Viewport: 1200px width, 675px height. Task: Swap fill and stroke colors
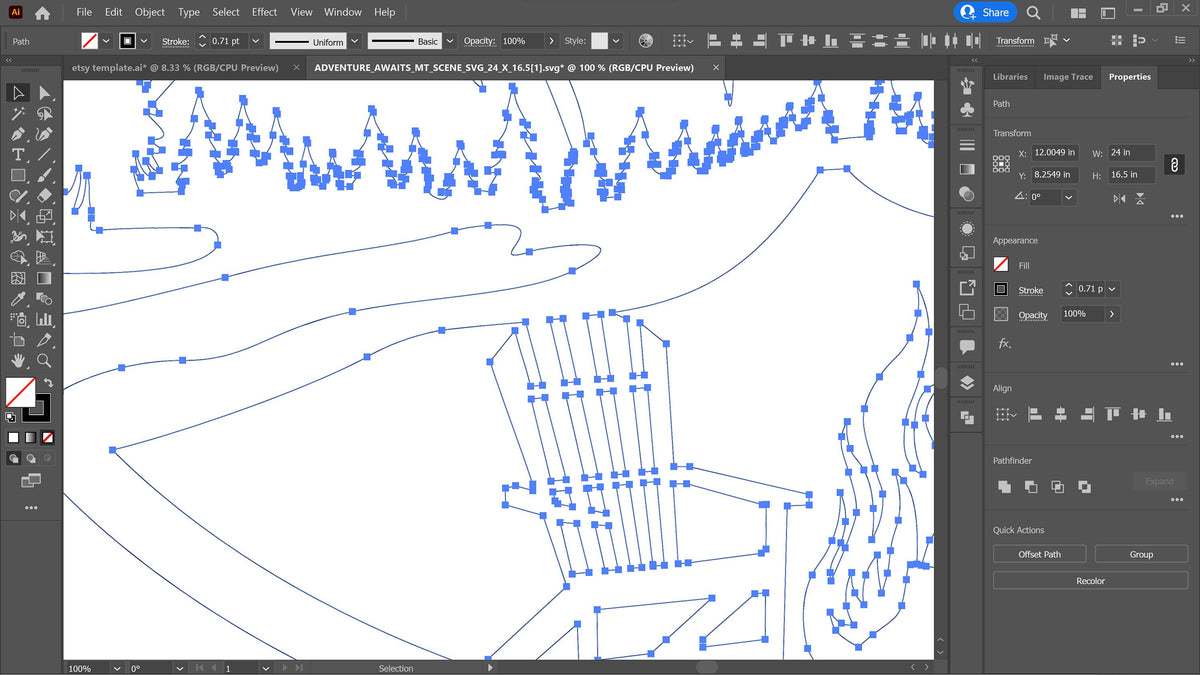[48, 383]
